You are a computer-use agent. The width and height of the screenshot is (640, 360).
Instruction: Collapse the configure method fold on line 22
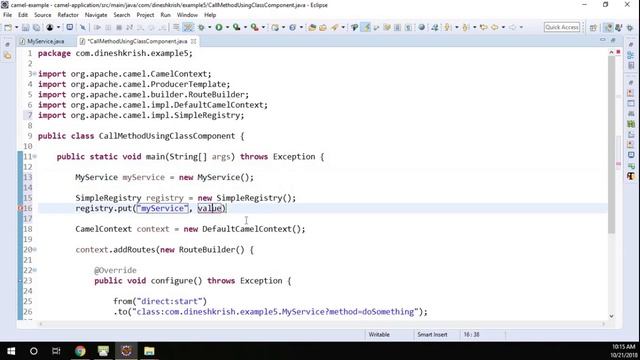34,270
